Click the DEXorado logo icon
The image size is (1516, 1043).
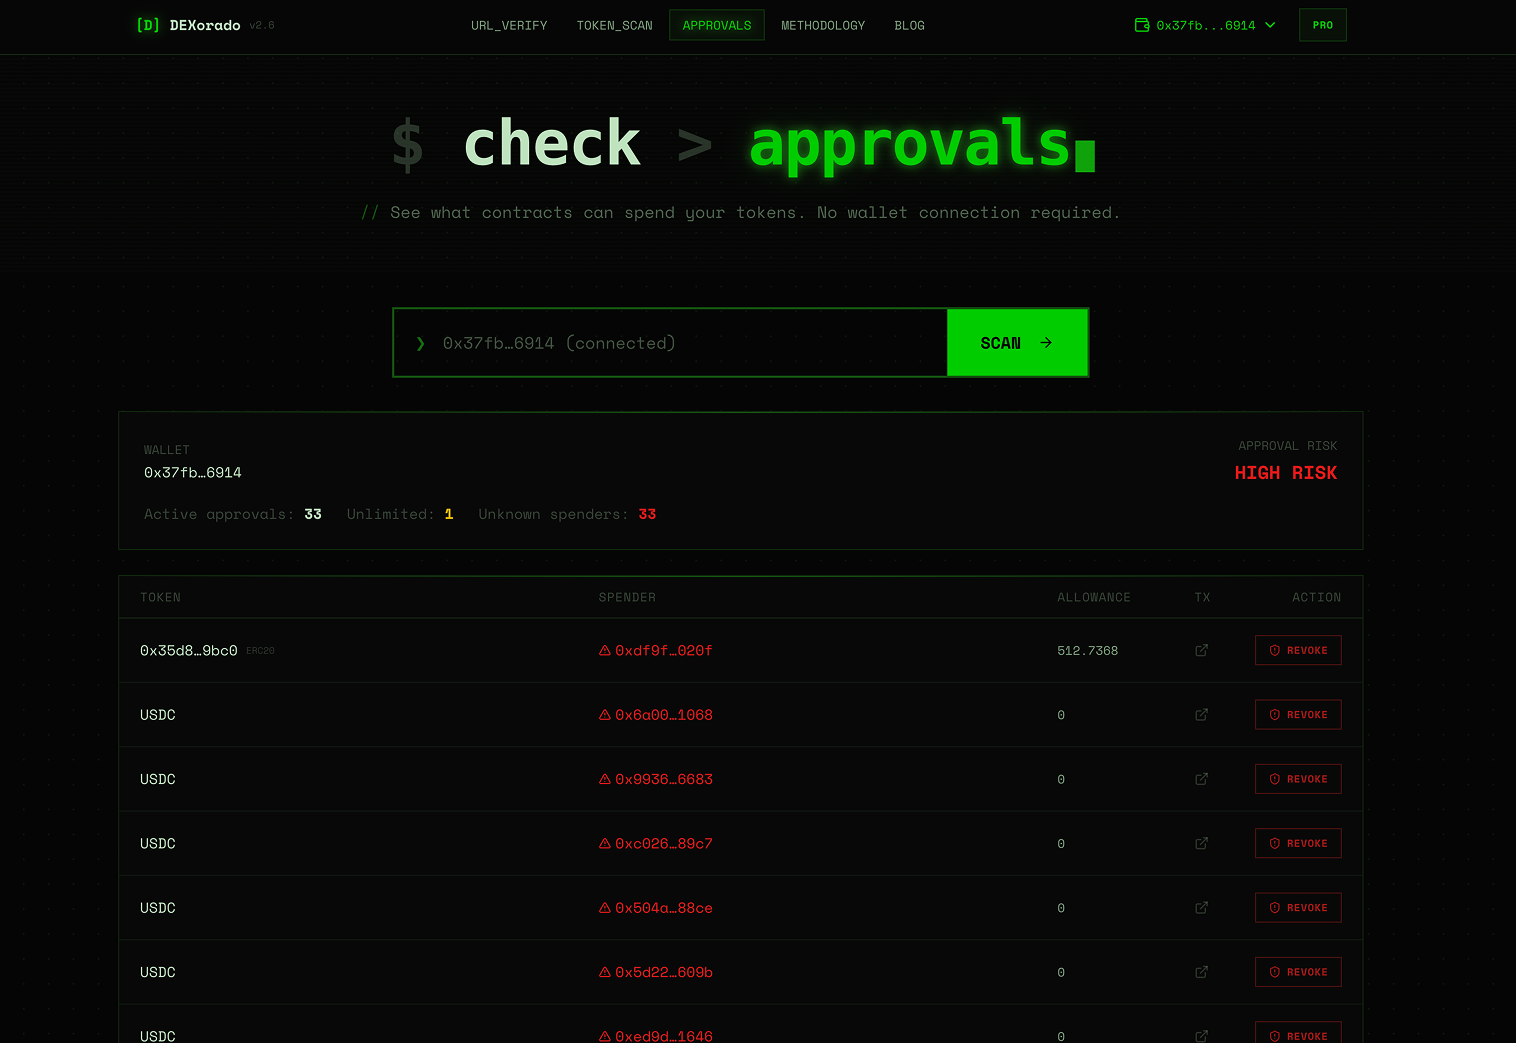tap(148, 25)
